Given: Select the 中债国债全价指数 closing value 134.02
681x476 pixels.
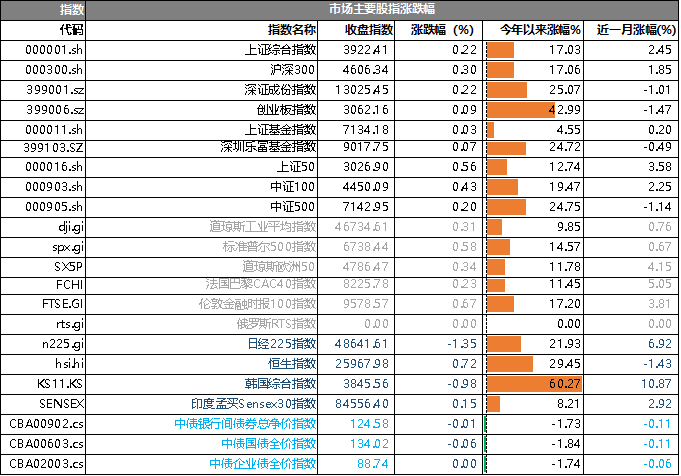Looking at the screenshot, I should pyautogui.click(x=370, y=443).
